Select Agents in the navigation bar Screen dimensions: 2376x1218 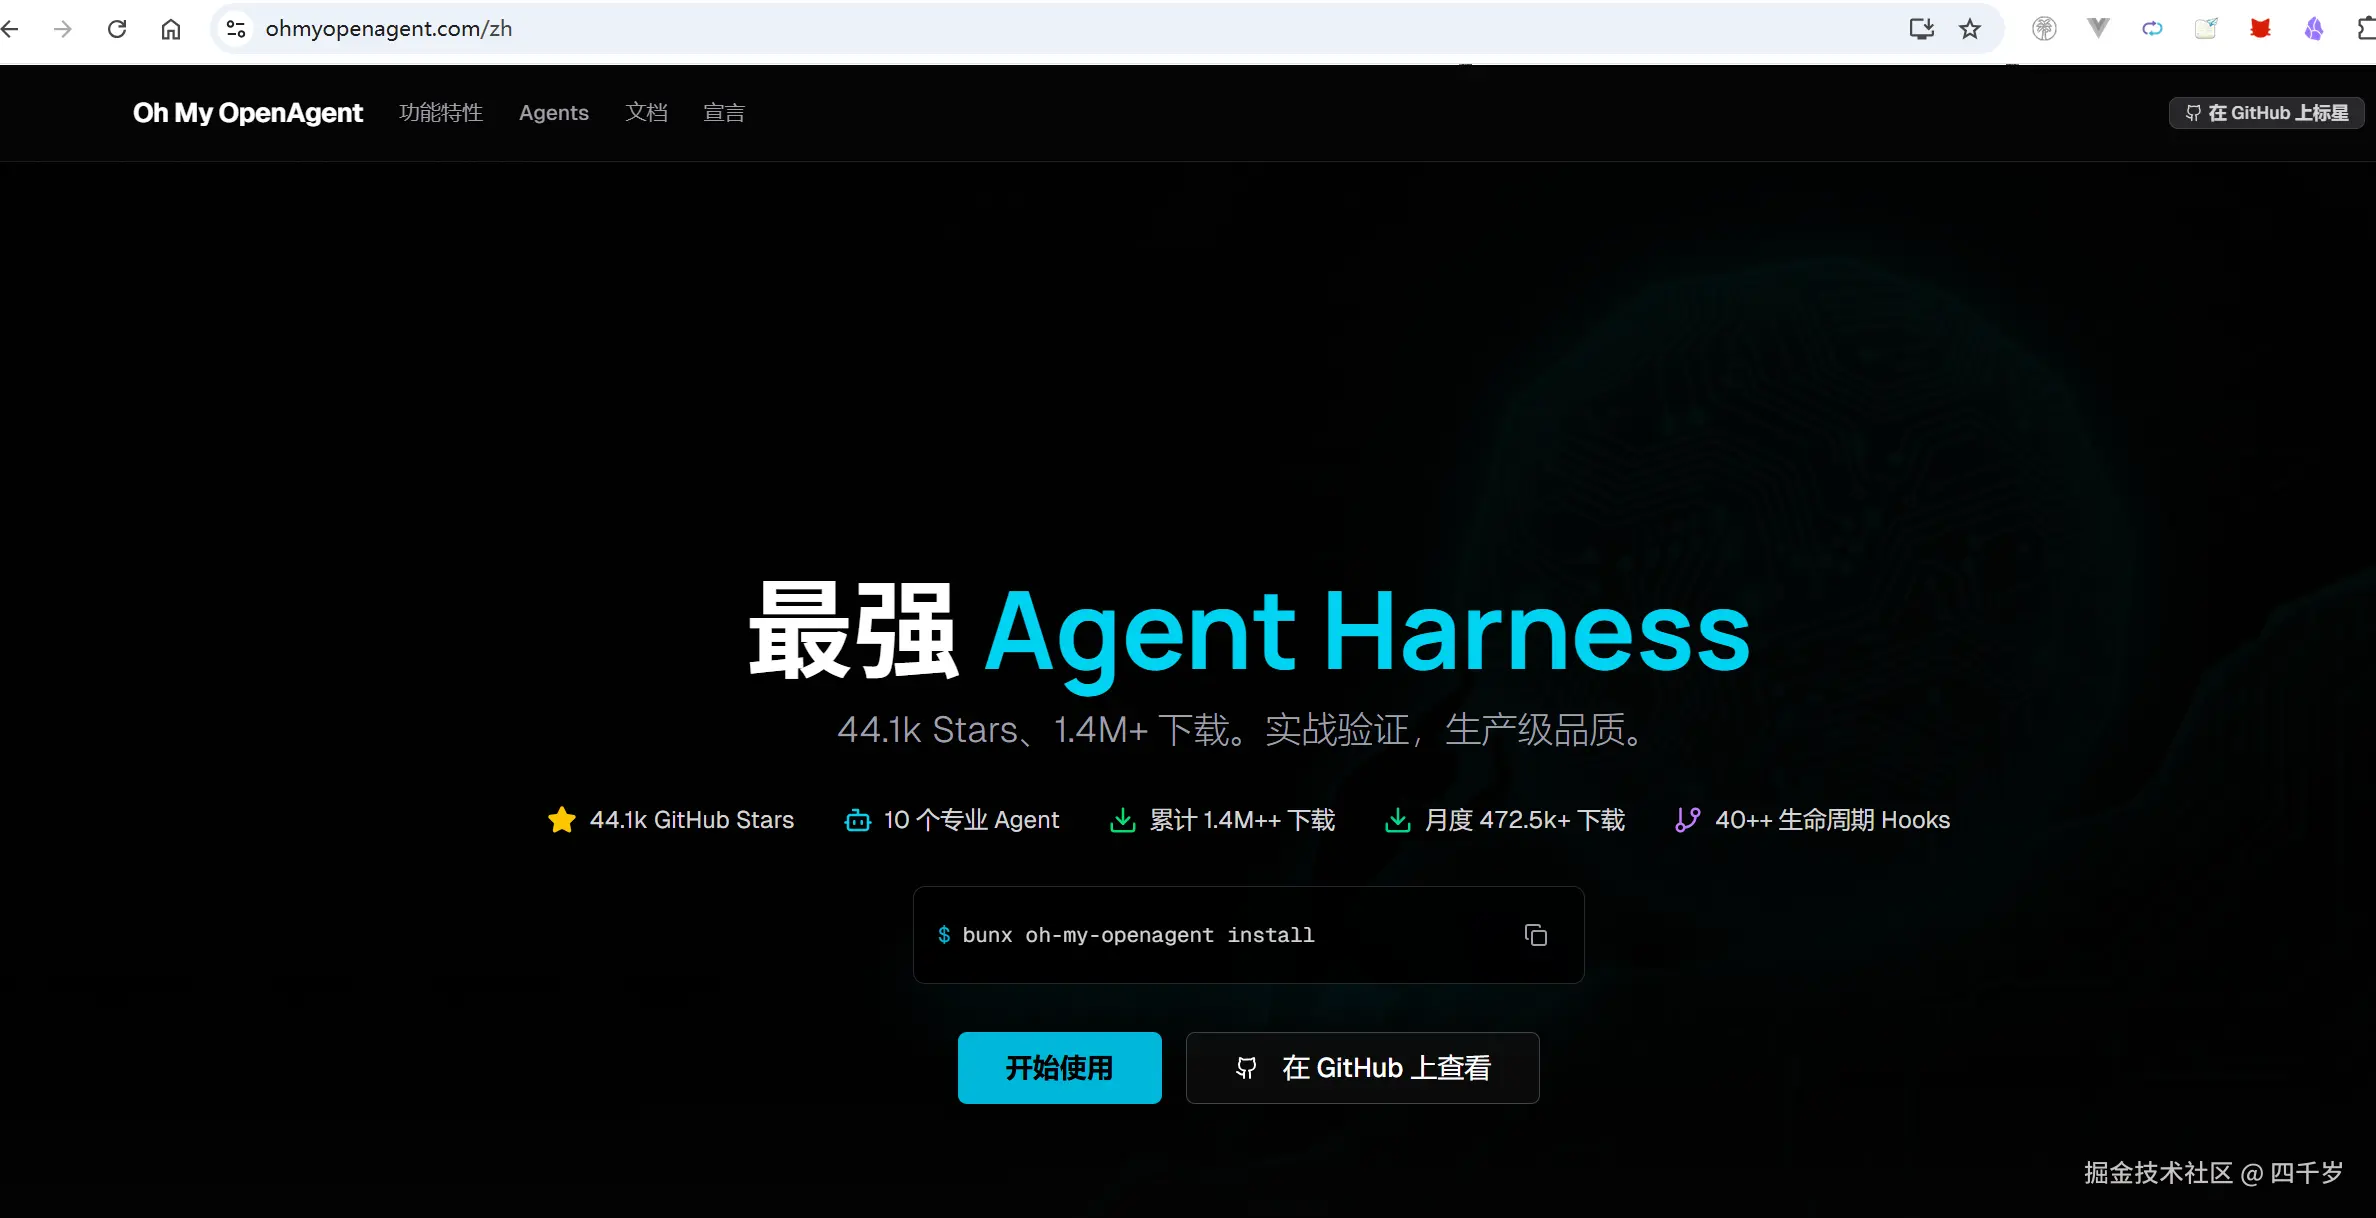click(x=554, y=112)
